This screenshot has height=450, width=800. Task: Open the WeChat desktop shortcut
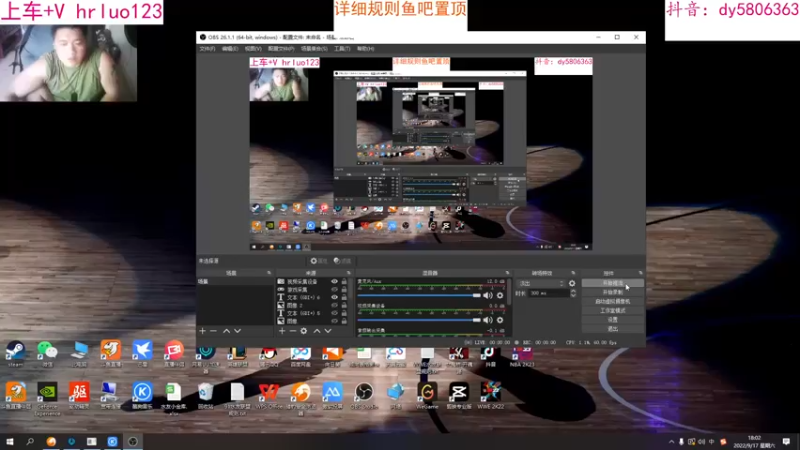(47, 354)
